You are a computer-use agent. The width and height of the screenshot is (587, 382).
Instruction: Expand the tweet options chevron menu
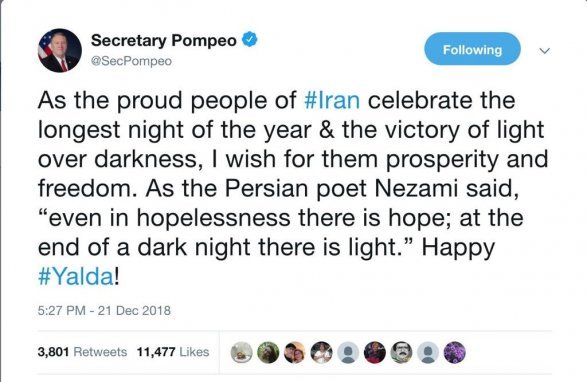click(544, 50)
